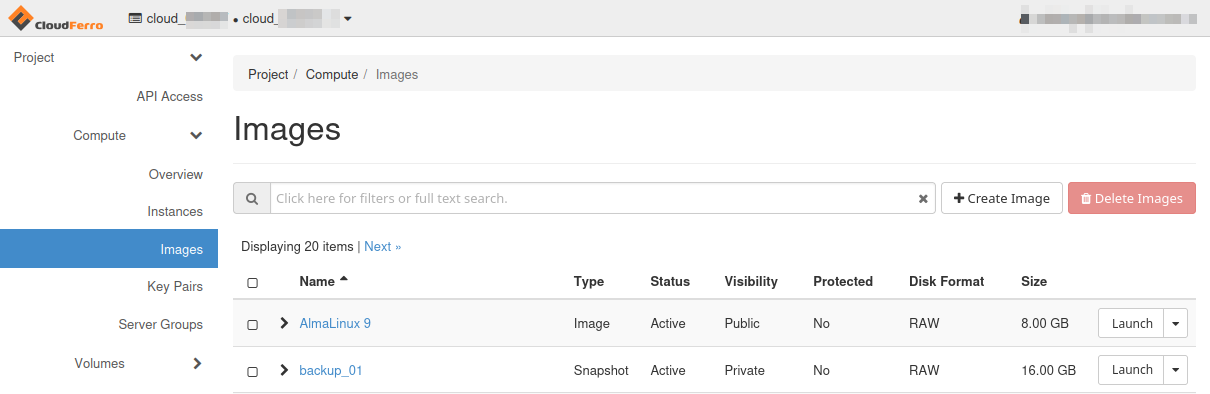Click the Public visibility cell

coord(742,323)
